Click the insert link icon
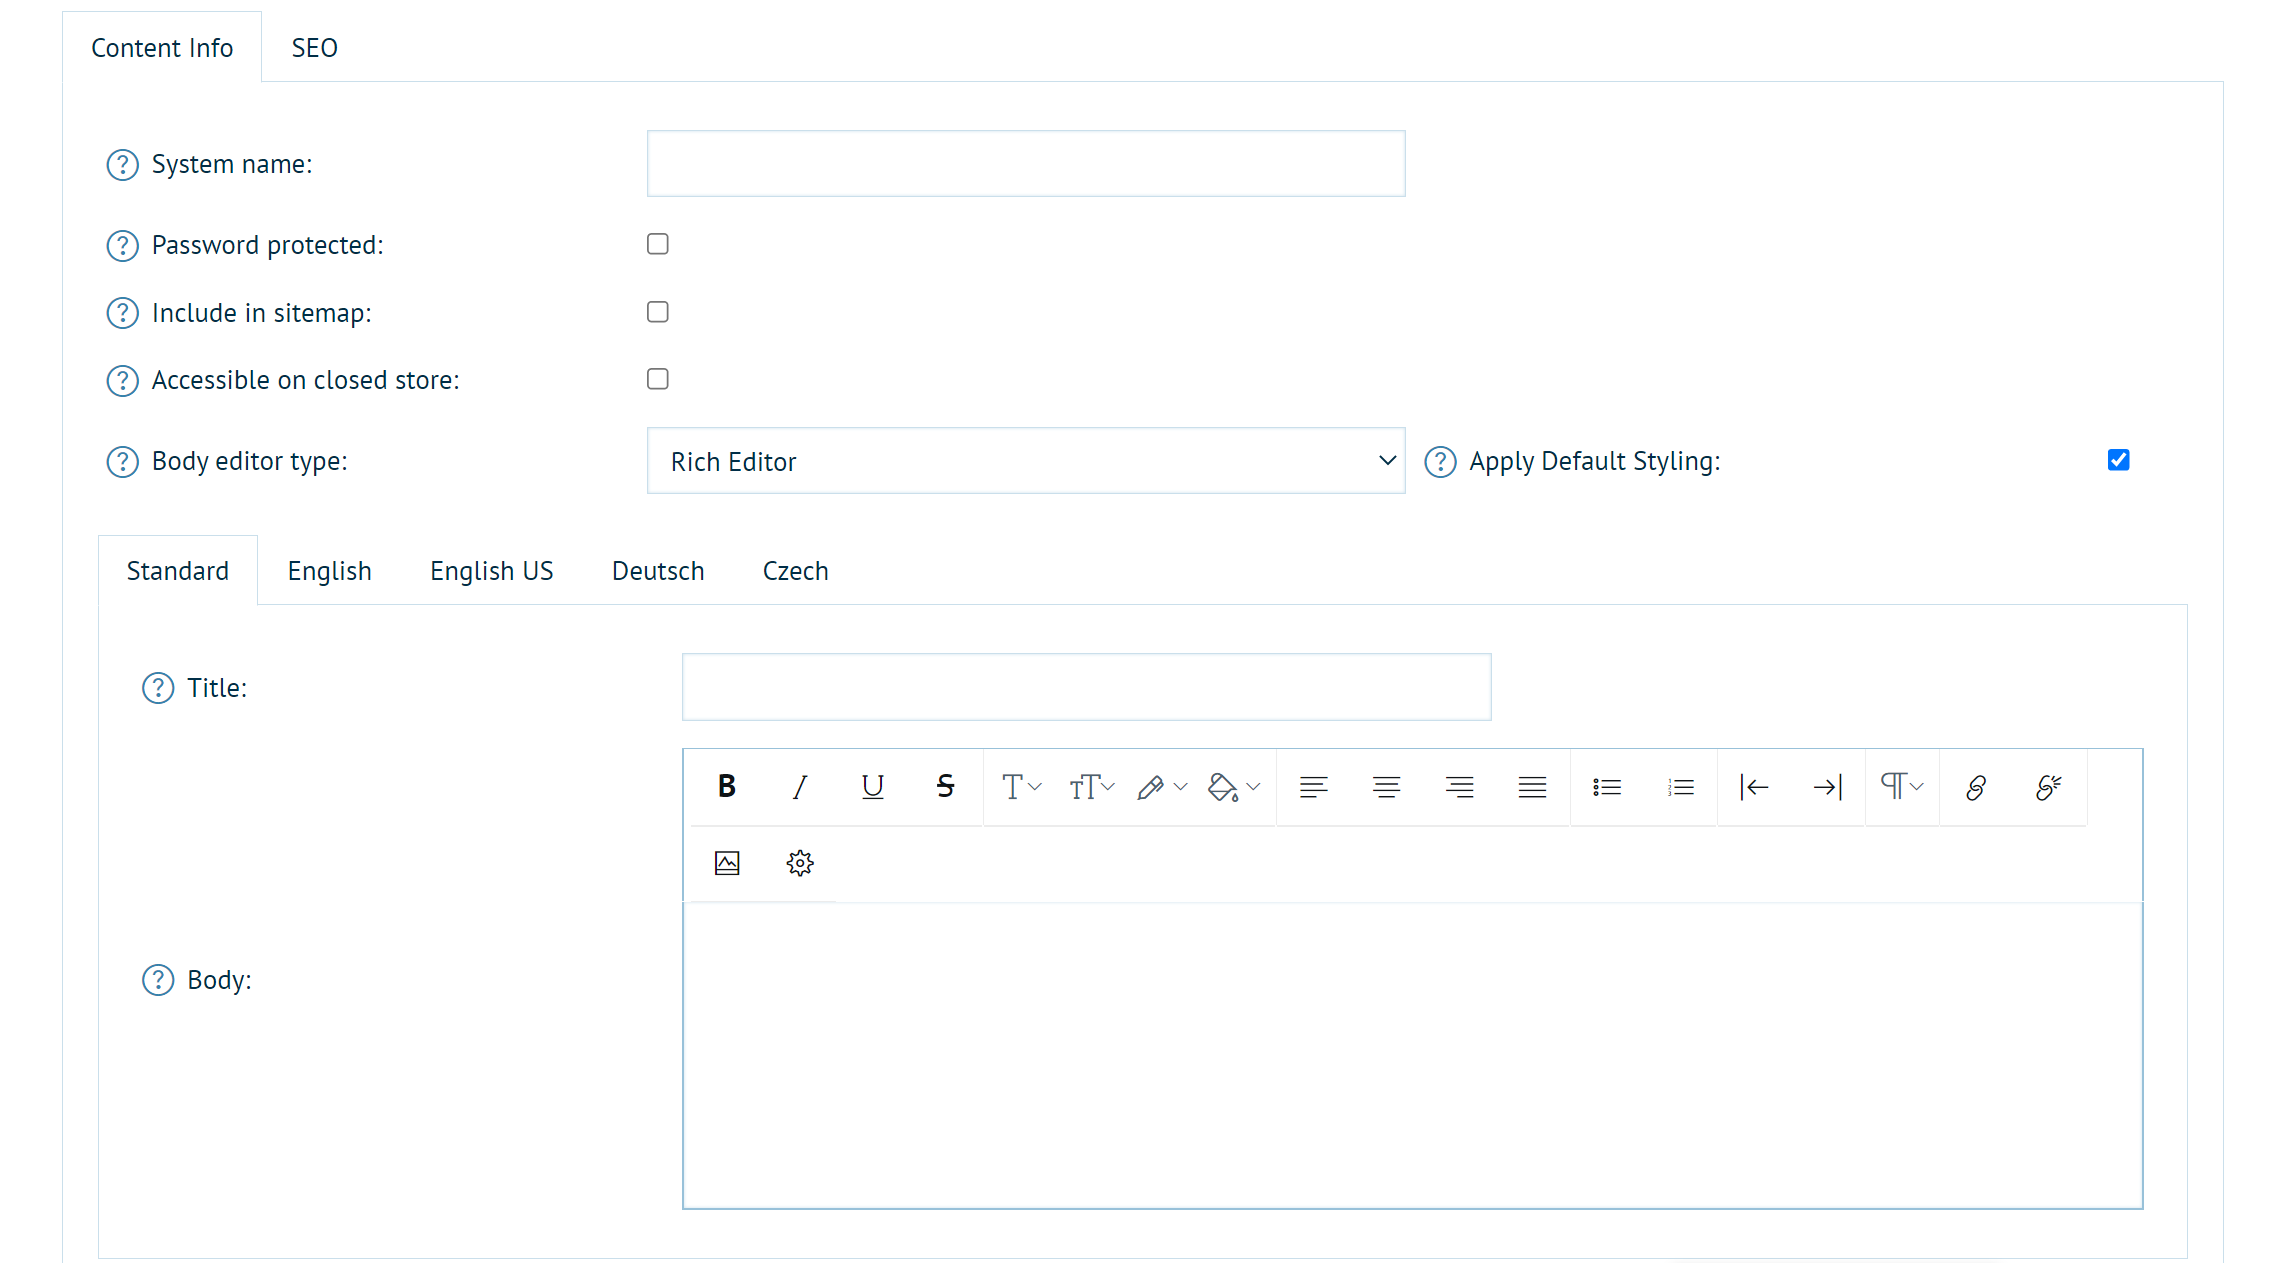This screenshot has height=1263, width=2295. point(1976,787)
